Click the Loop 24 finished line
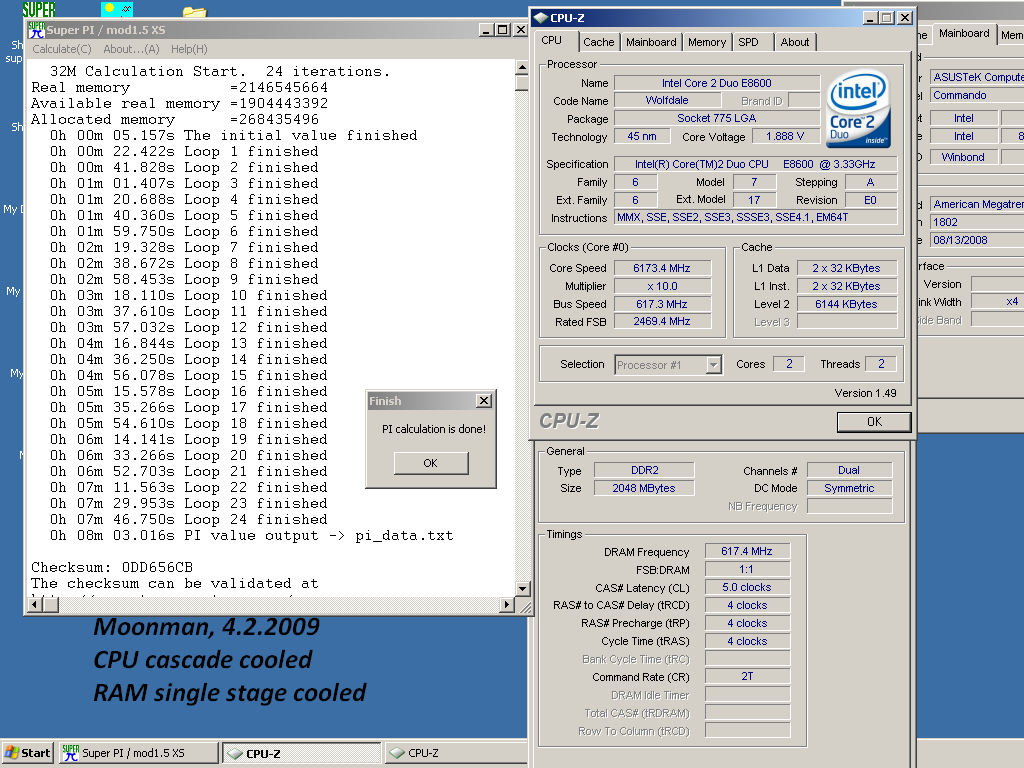Screen dimensions: 1024x768 [189, 520]
